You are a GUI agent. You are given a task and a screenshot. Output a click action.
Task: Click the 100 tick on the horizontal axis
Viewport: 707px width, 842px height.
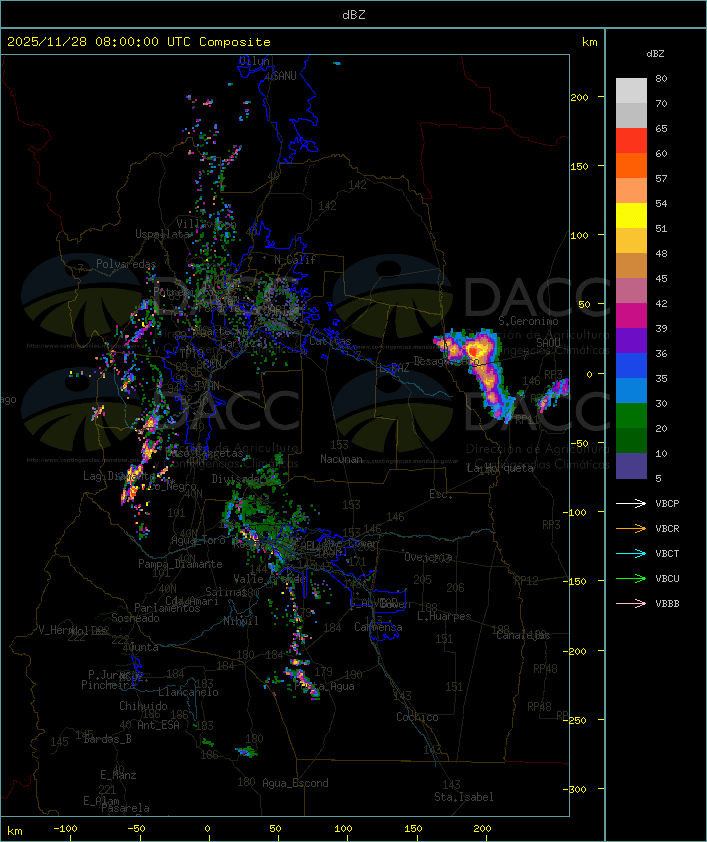coord(343,829)
